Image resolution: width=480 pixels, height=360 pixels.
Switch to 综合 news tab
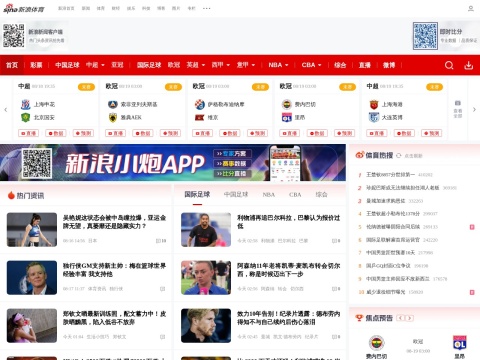(x=321, y=194)
